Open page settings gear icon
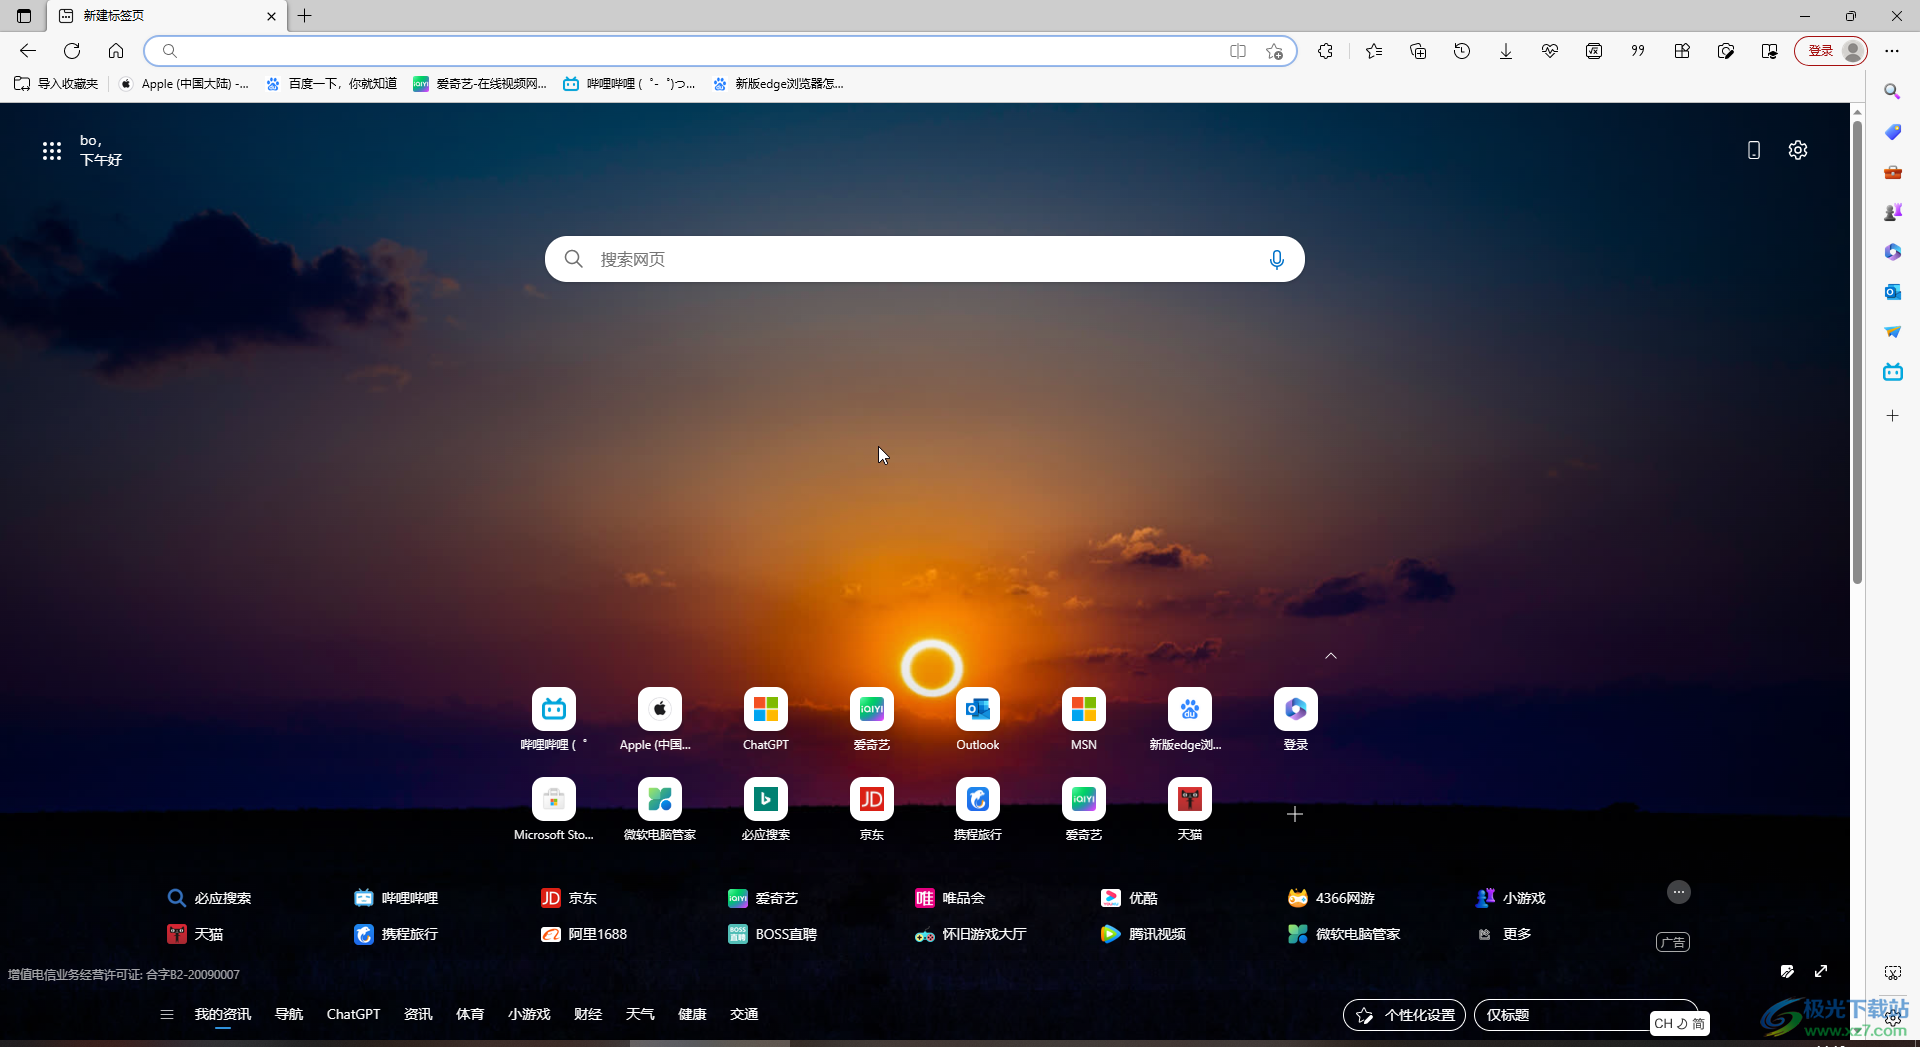 [x=1798, y=150]
